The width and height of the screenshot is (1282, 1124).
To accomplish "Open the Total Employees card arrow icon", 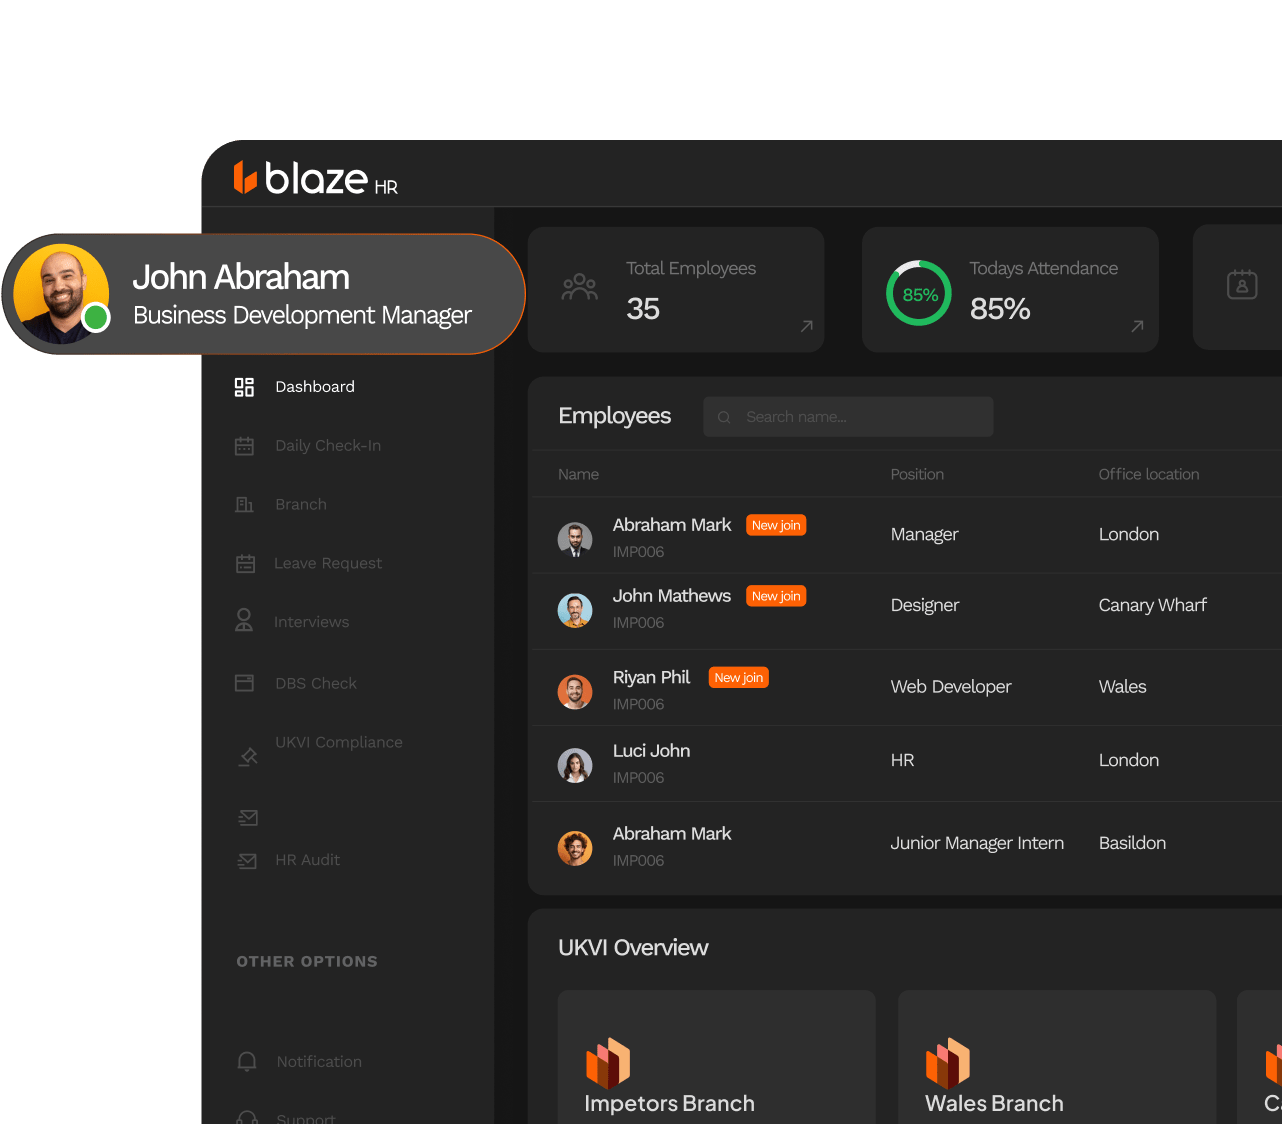I will pos(806,327).
